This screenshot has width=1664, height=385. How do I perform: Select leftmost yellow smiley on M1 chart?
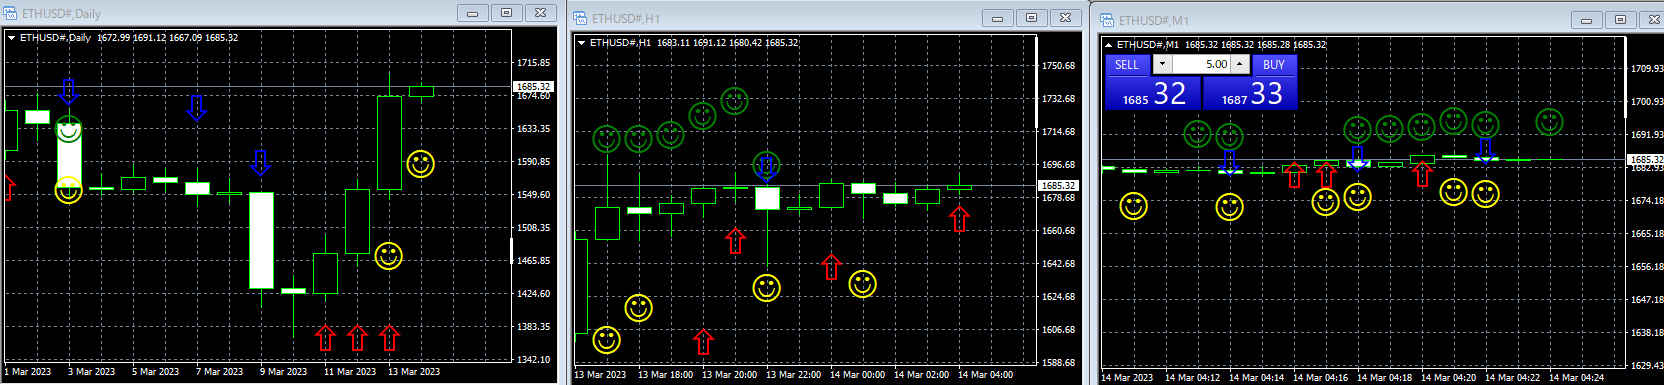1133,206
